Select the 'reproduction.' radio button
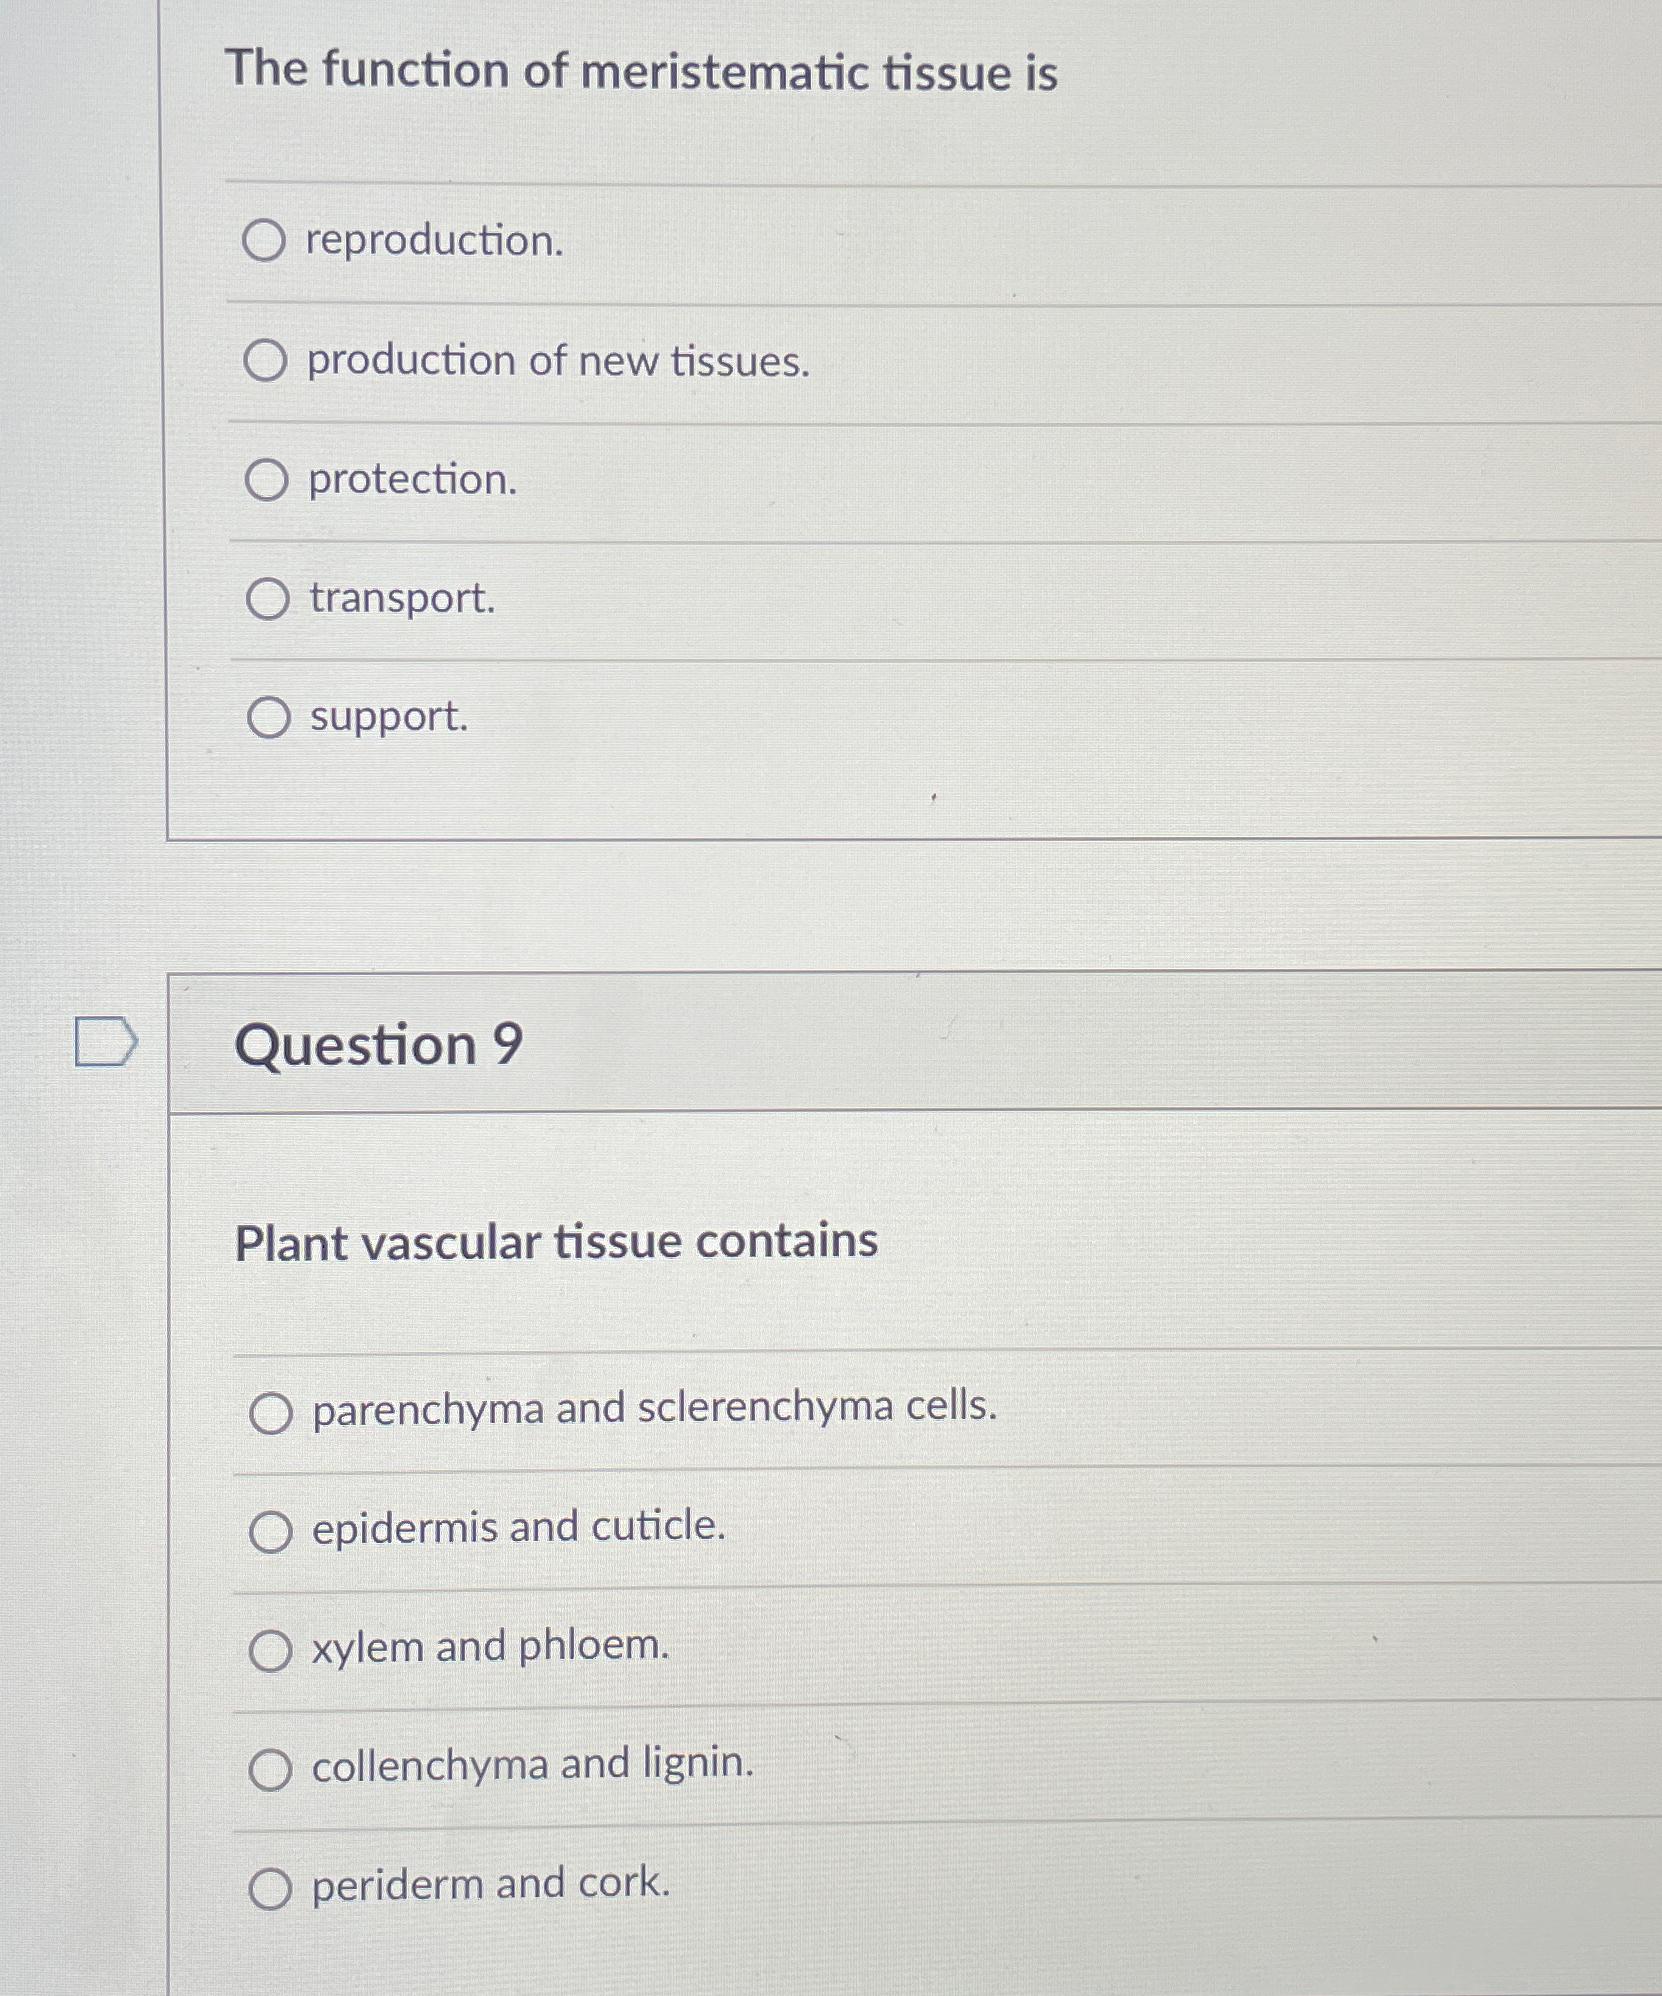 pyautogui.click(x=264, y=241)
